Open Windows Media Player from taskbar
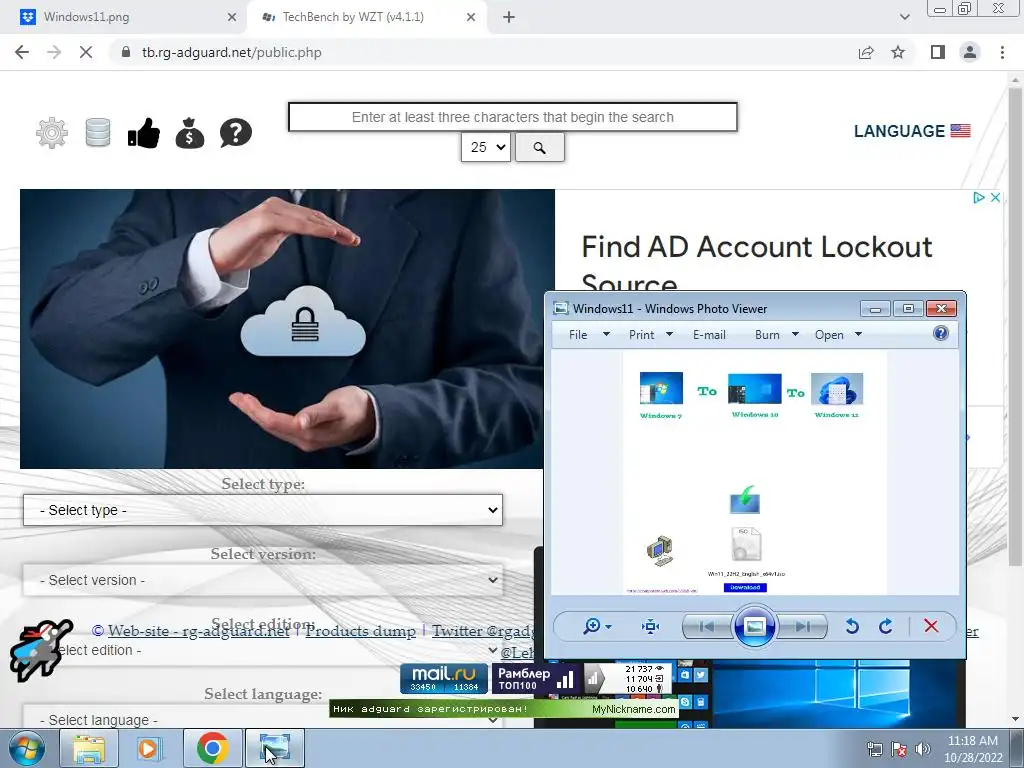1024x768 pixels. [x=149, y=748]
